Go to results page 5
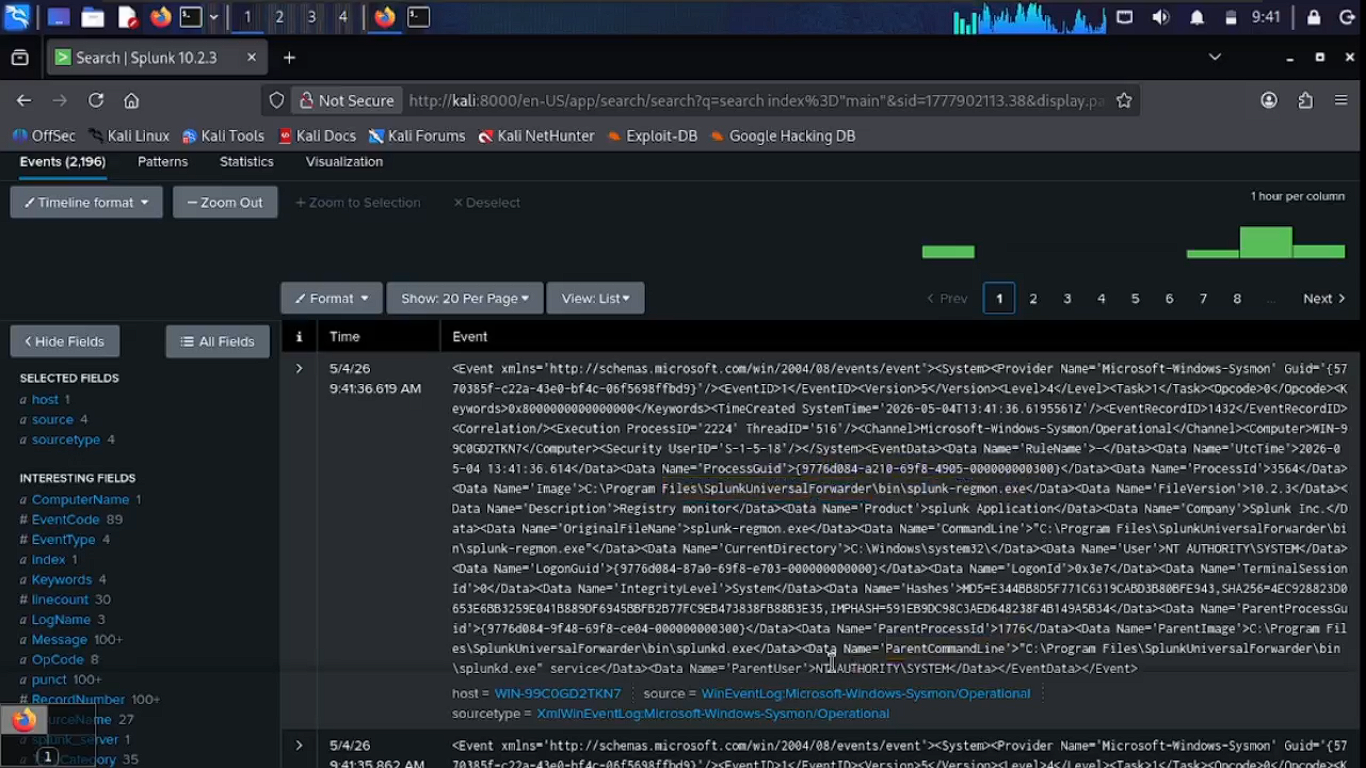The image size is (1366, 768). (x=1135, y=298)
